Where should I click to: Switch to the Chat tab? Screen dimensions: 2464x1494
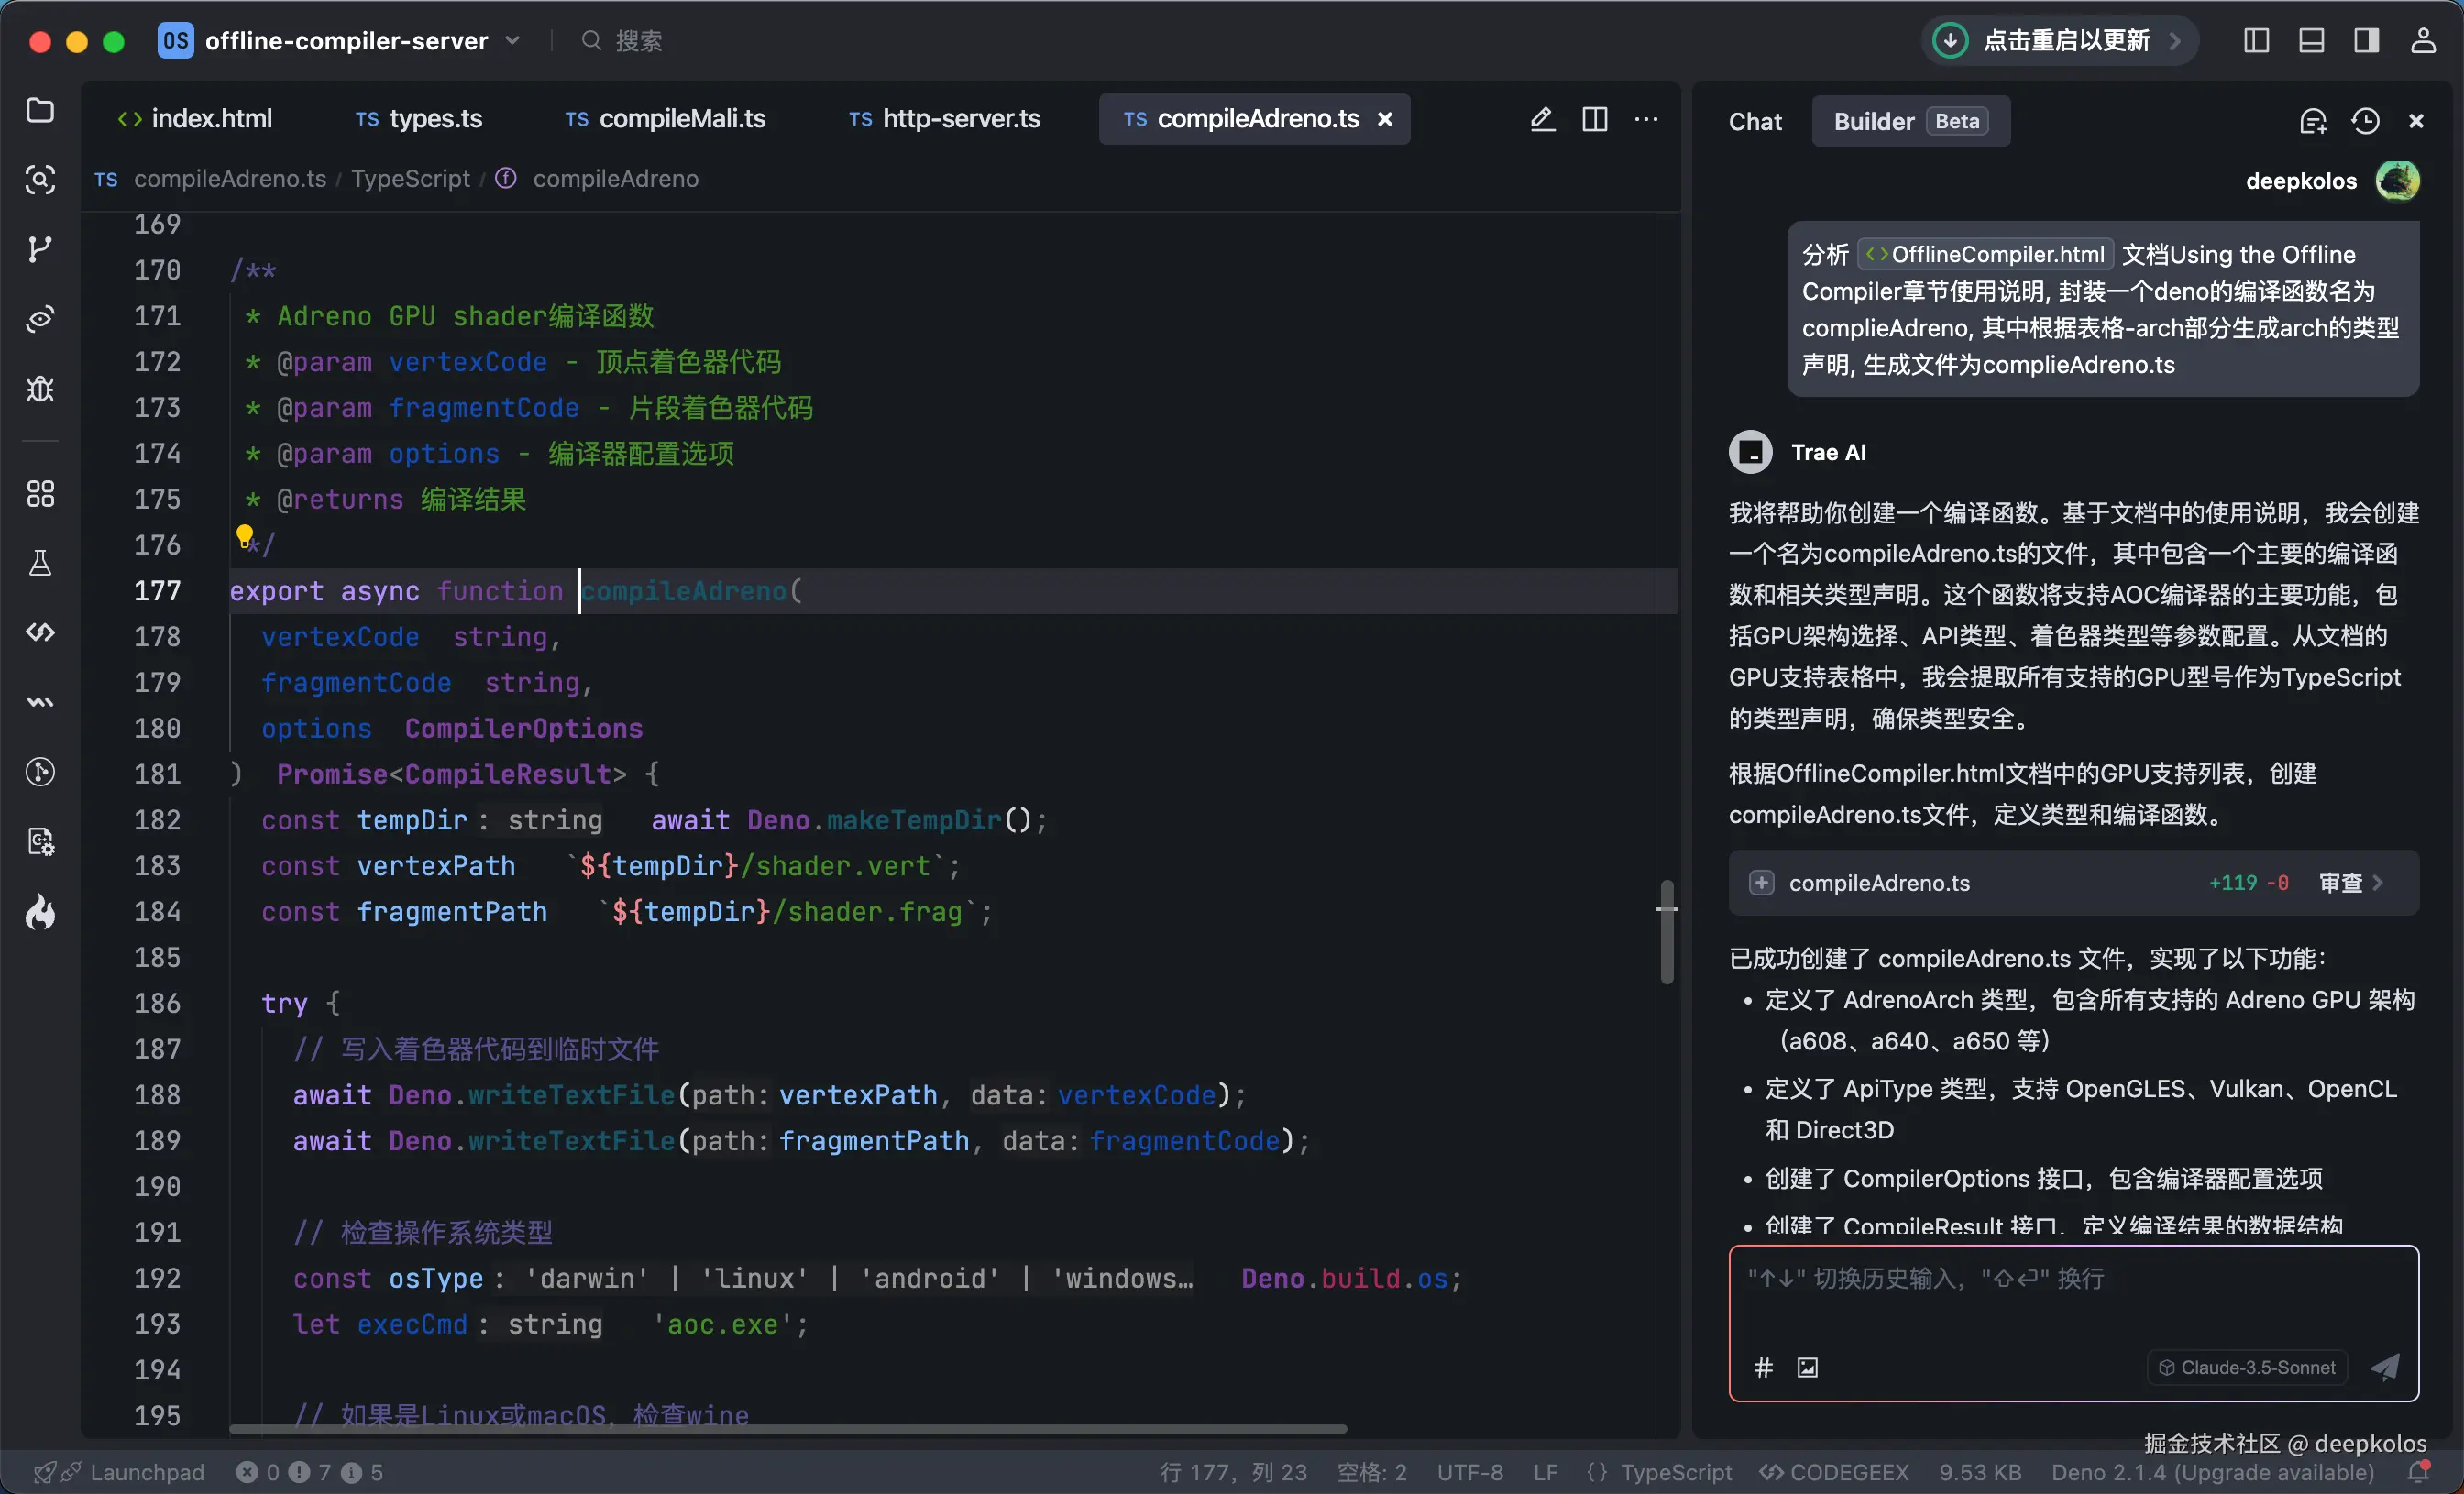pyautogui.click(x=1755, y=121)
